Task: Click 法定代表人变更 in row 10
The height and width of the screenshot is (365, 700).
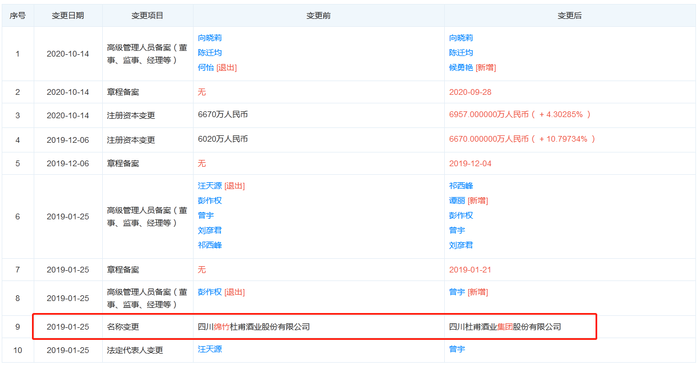Action: click(135, 350)
